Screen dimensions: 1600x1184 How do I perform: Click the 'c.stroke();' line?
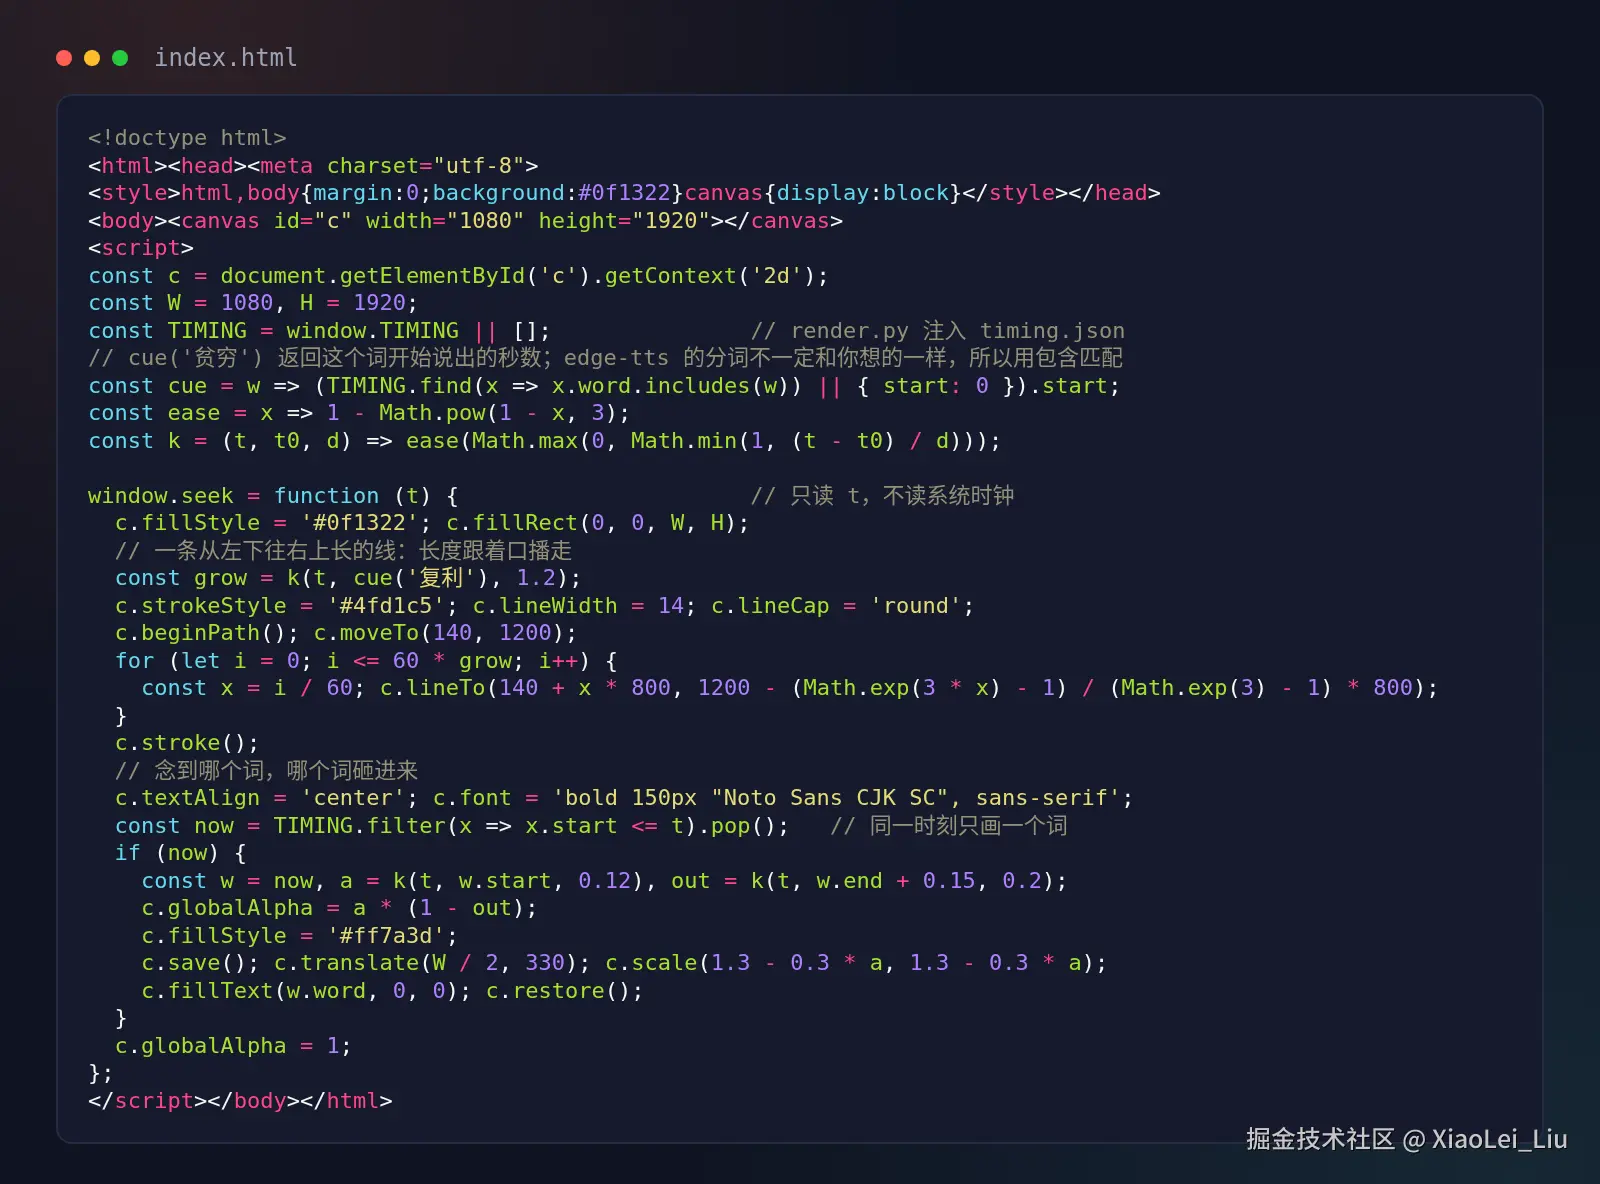(187, 743)
